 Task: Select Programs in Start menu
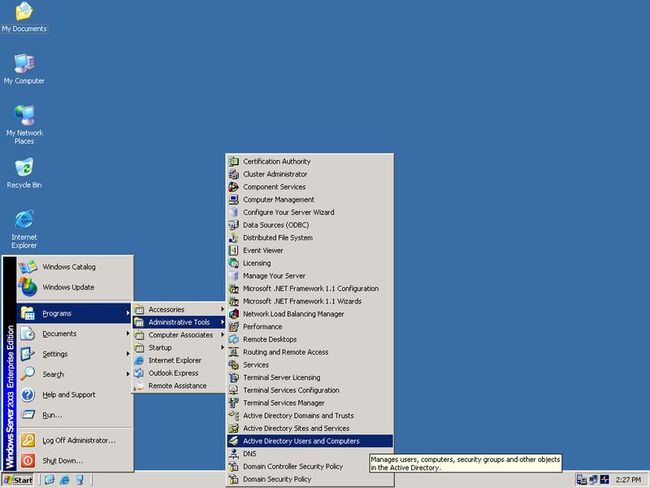pyautogui.click(x=75, y=313)
